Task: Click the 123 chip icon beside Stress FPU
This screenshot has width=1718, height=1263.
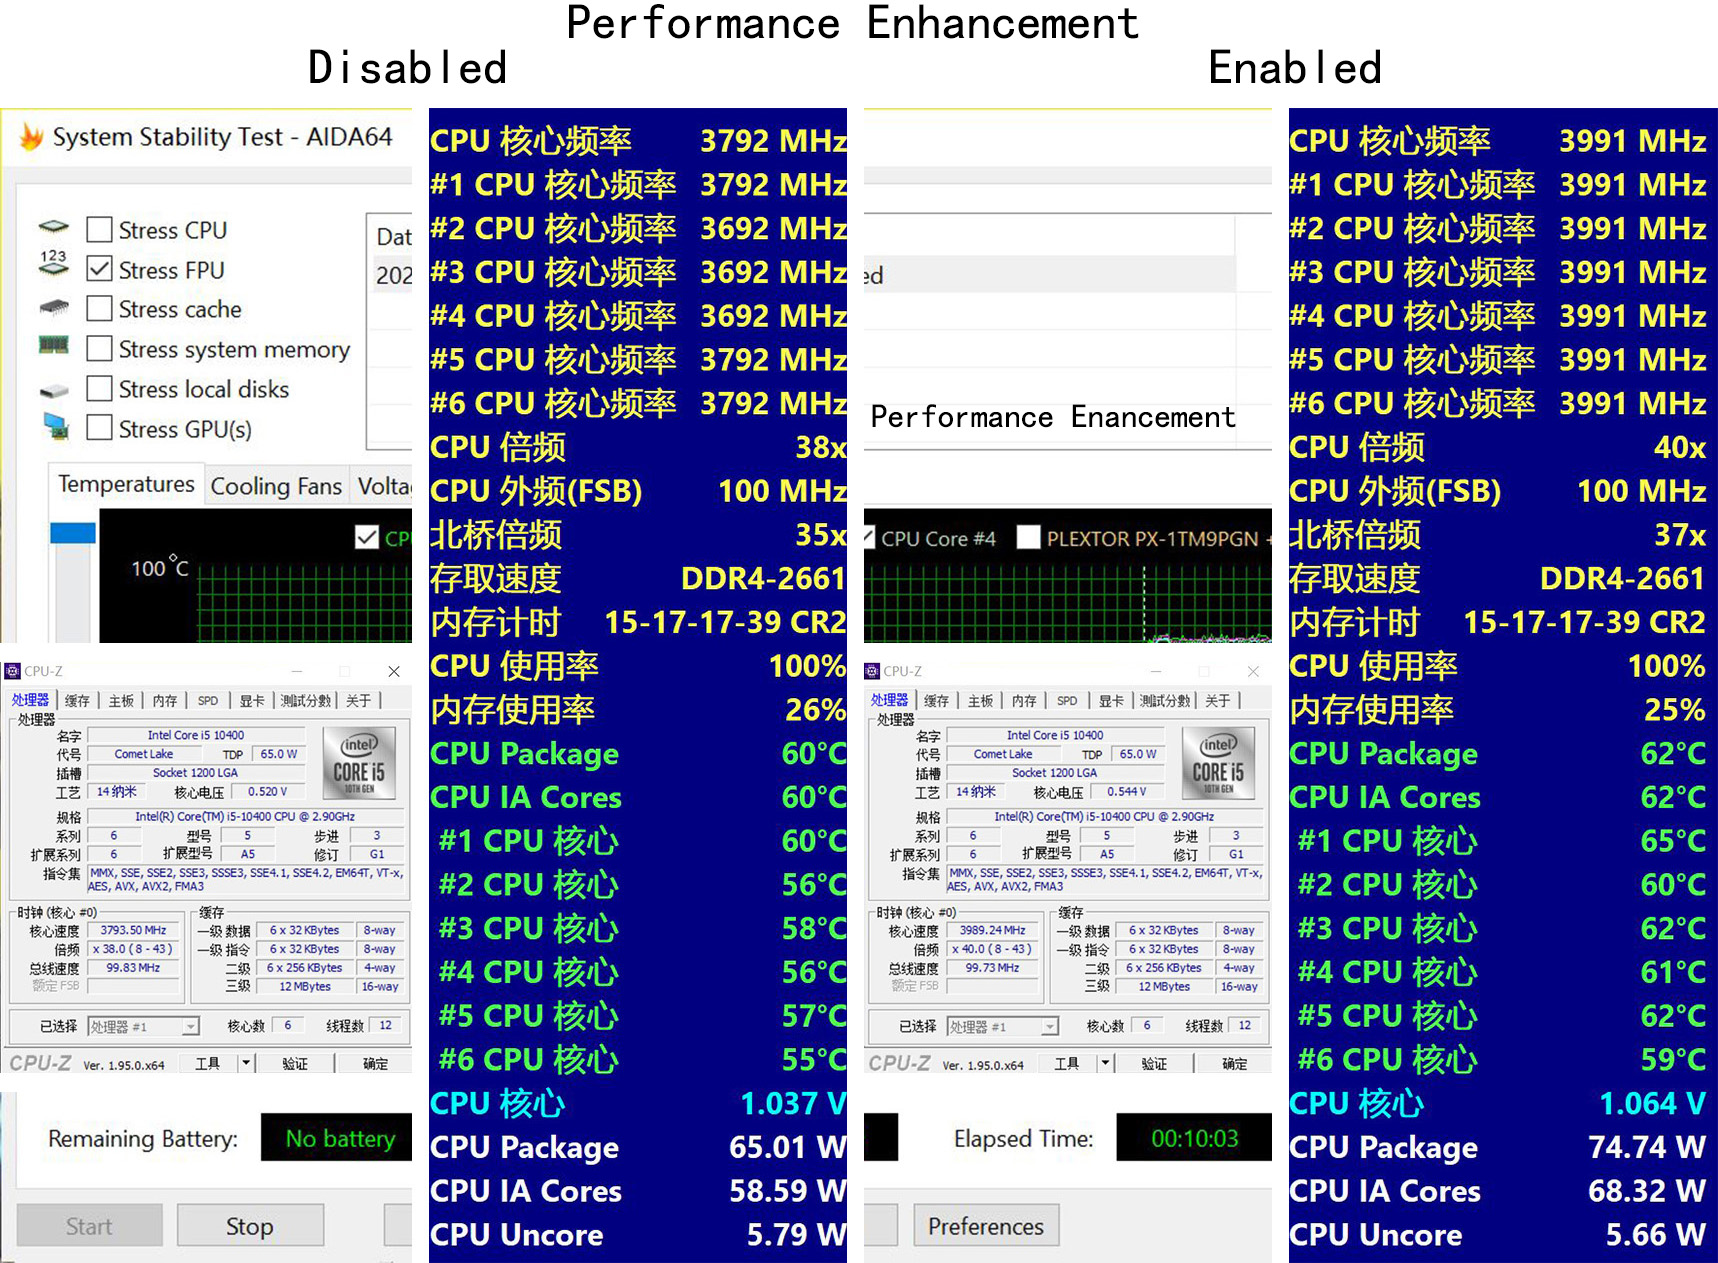Action: (54, 263)
